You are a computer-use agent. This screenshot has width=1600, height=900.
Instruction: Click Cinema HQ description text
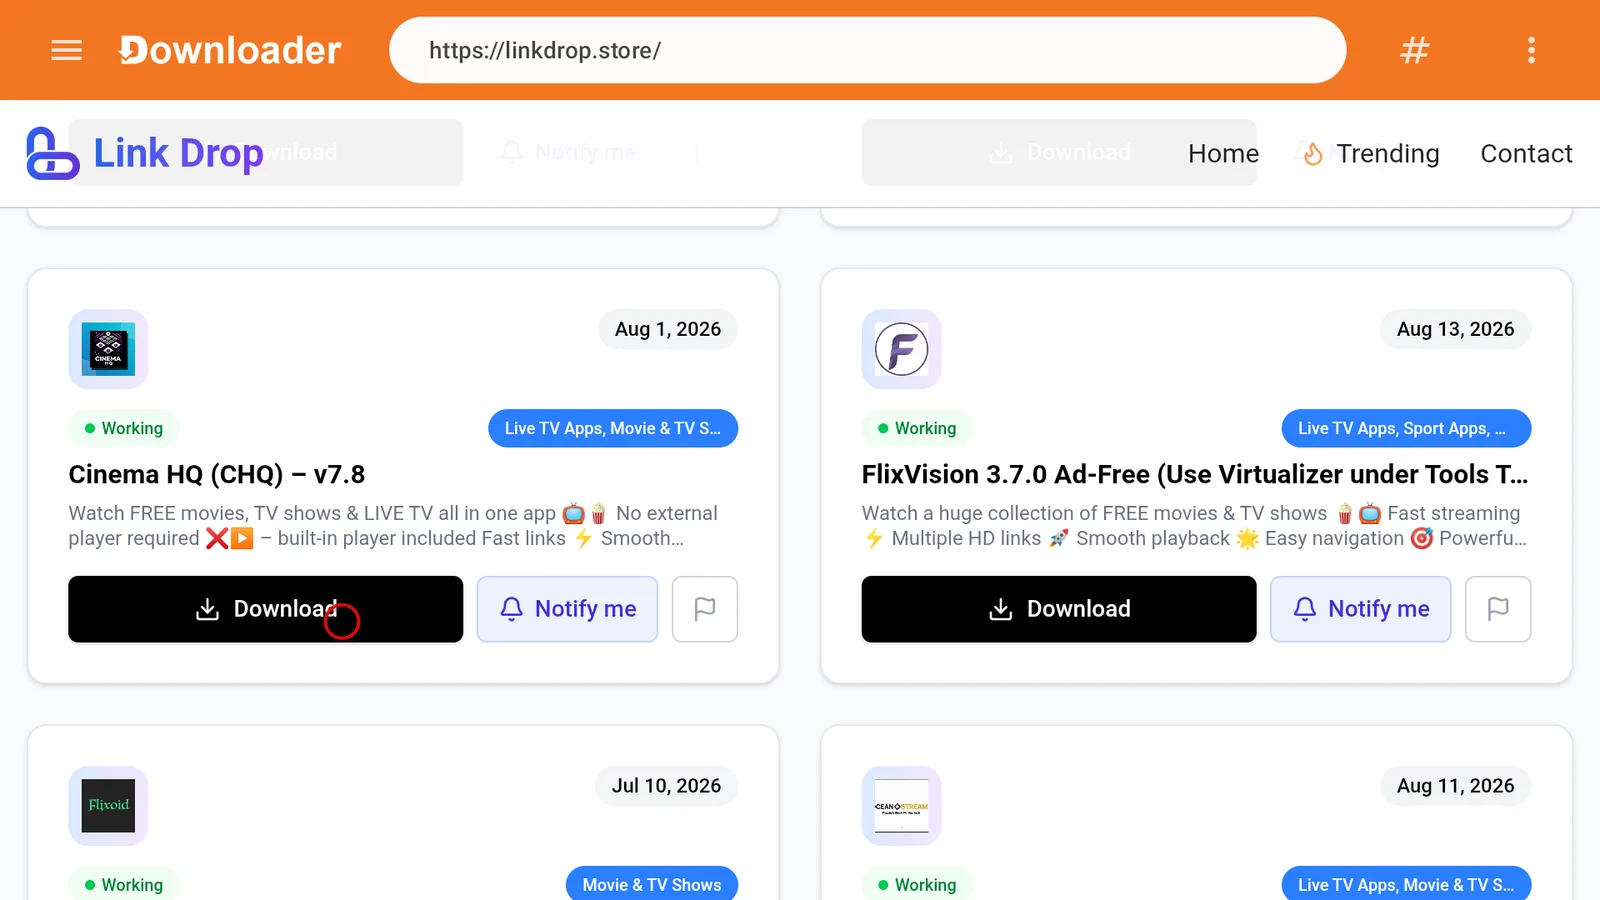(x=393, y=526)
